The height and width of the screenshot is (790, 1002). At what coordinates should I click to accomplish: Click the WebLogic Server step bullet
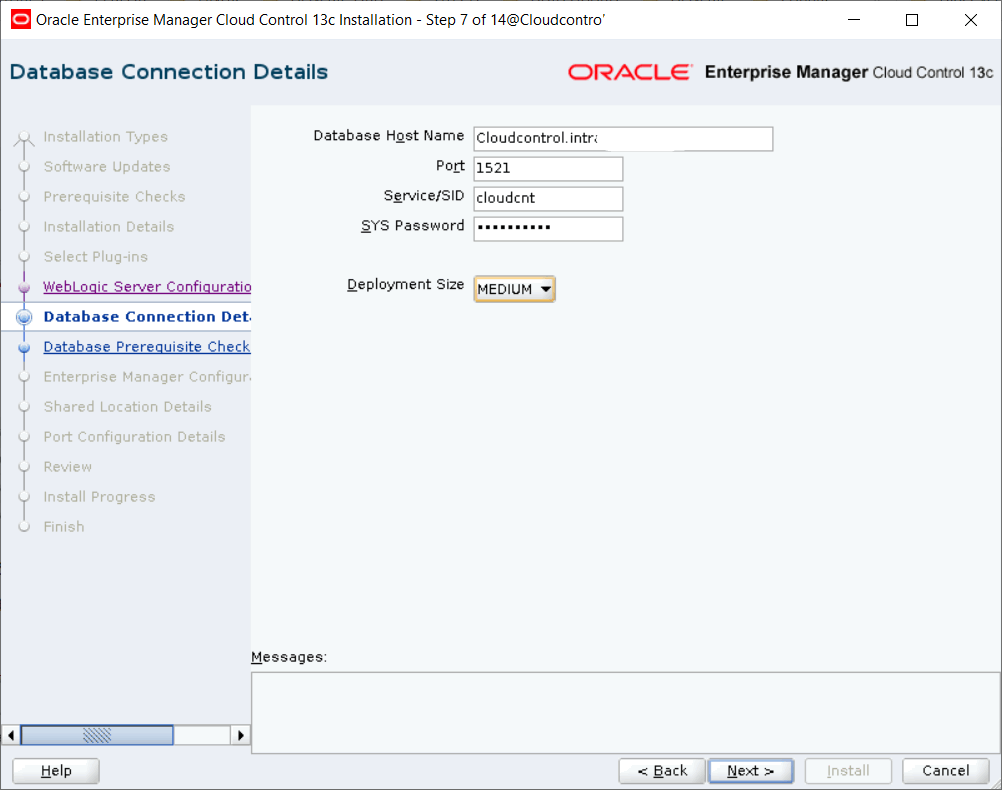24,288
